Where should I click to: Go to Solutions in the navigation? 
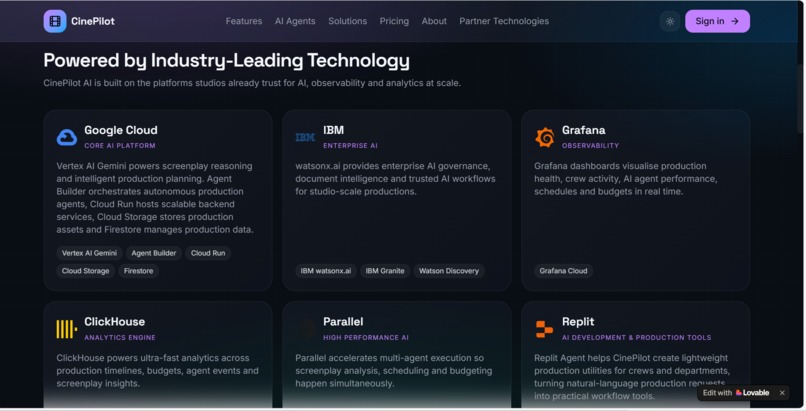(347, 21)
